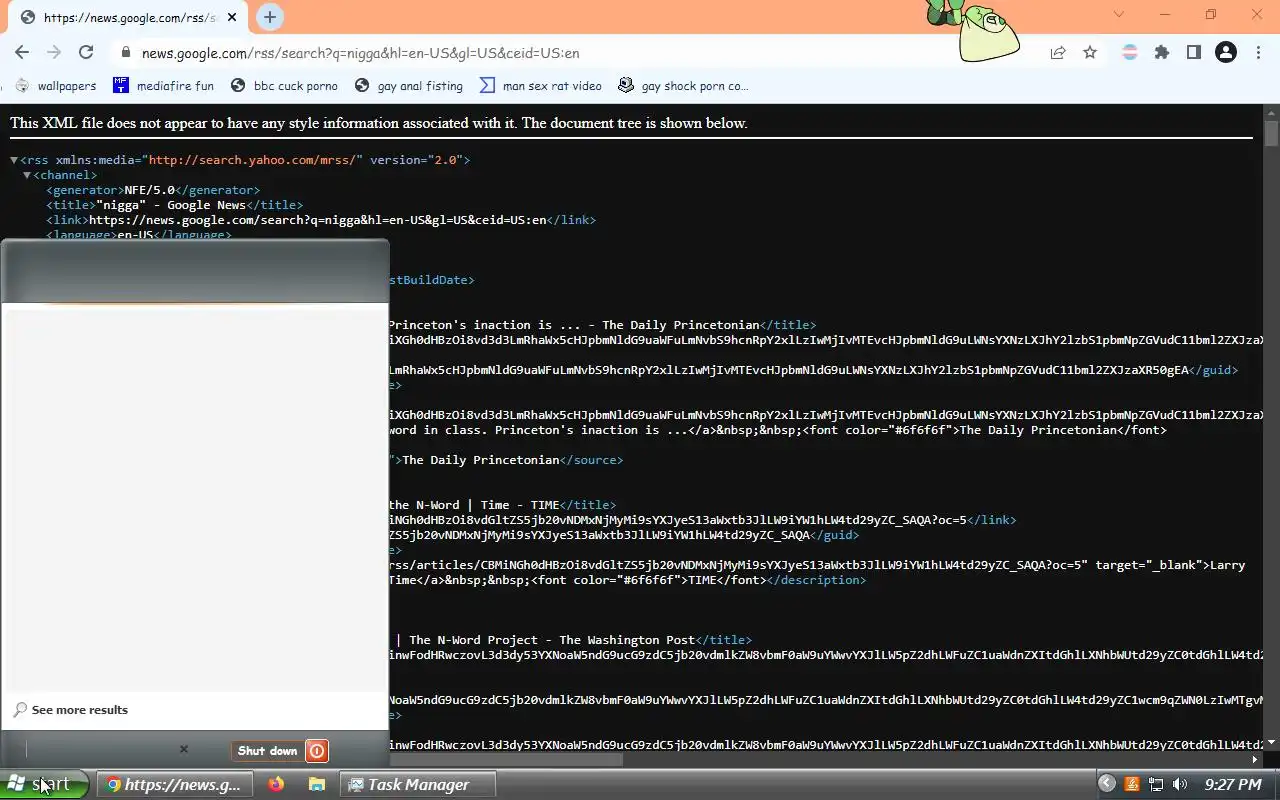This screenshot has height=800, width=1280.
Task: Reload the page with the refresh icon
Action: 86,53
